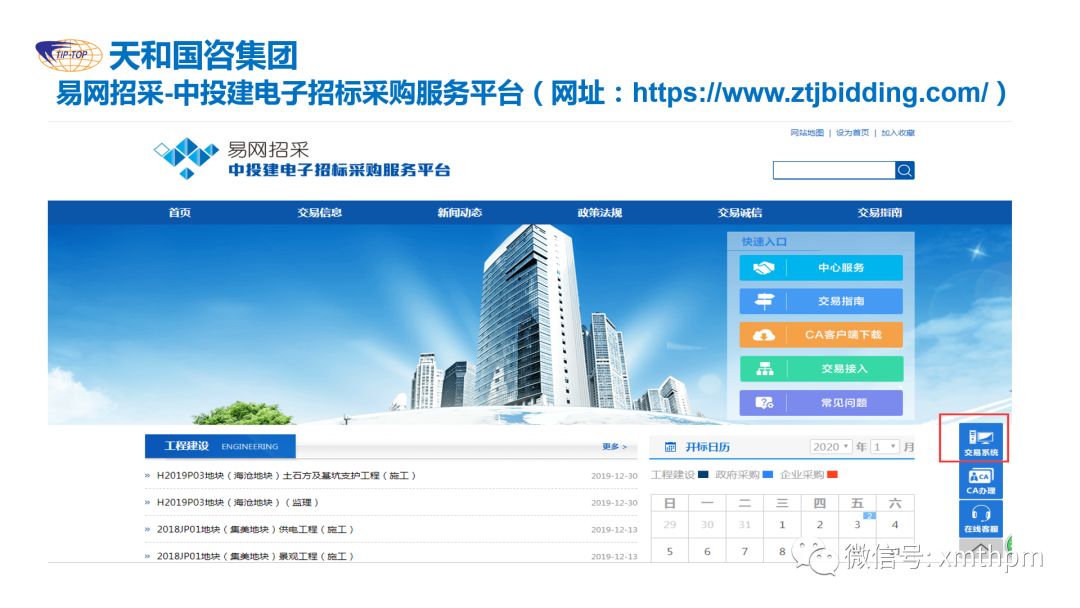Open the 交易诚信 navigation item
The image size is (1080, 608).
pos(740,213)
